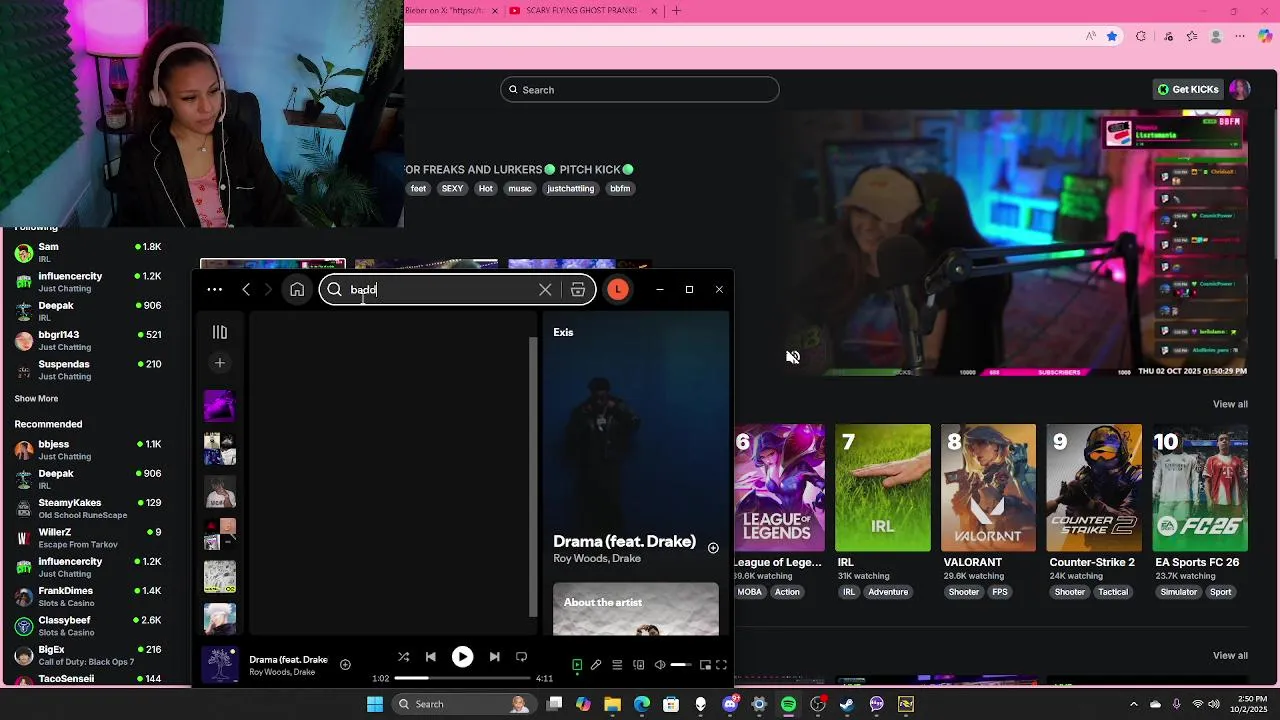This screenshot has height=720, width=1280.
Task: Open Spotify mini player
Action: (705, 665)
